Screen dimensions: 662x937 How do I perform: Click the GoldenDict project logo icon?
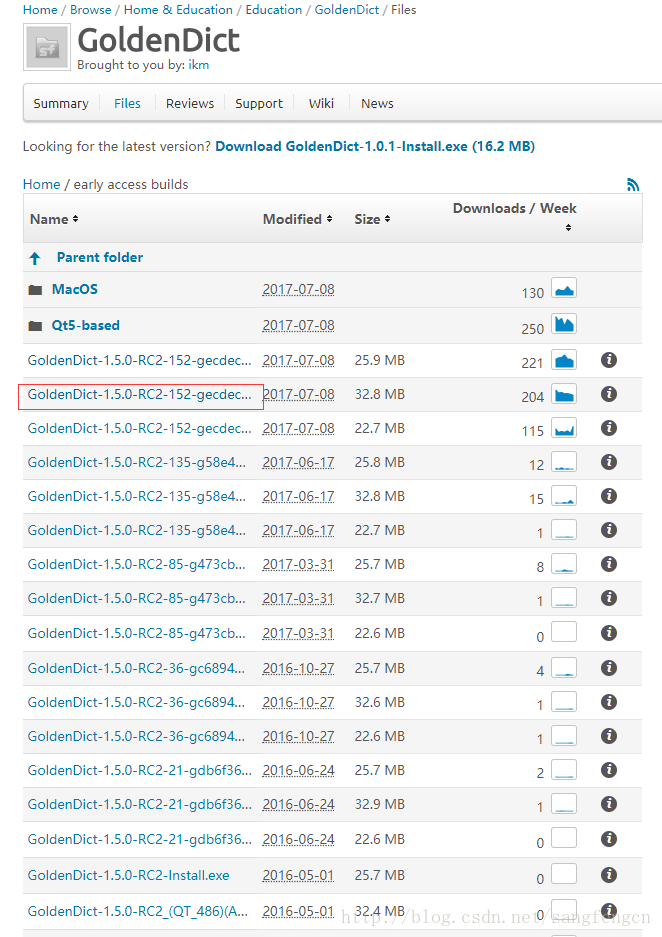pos(47,47)
